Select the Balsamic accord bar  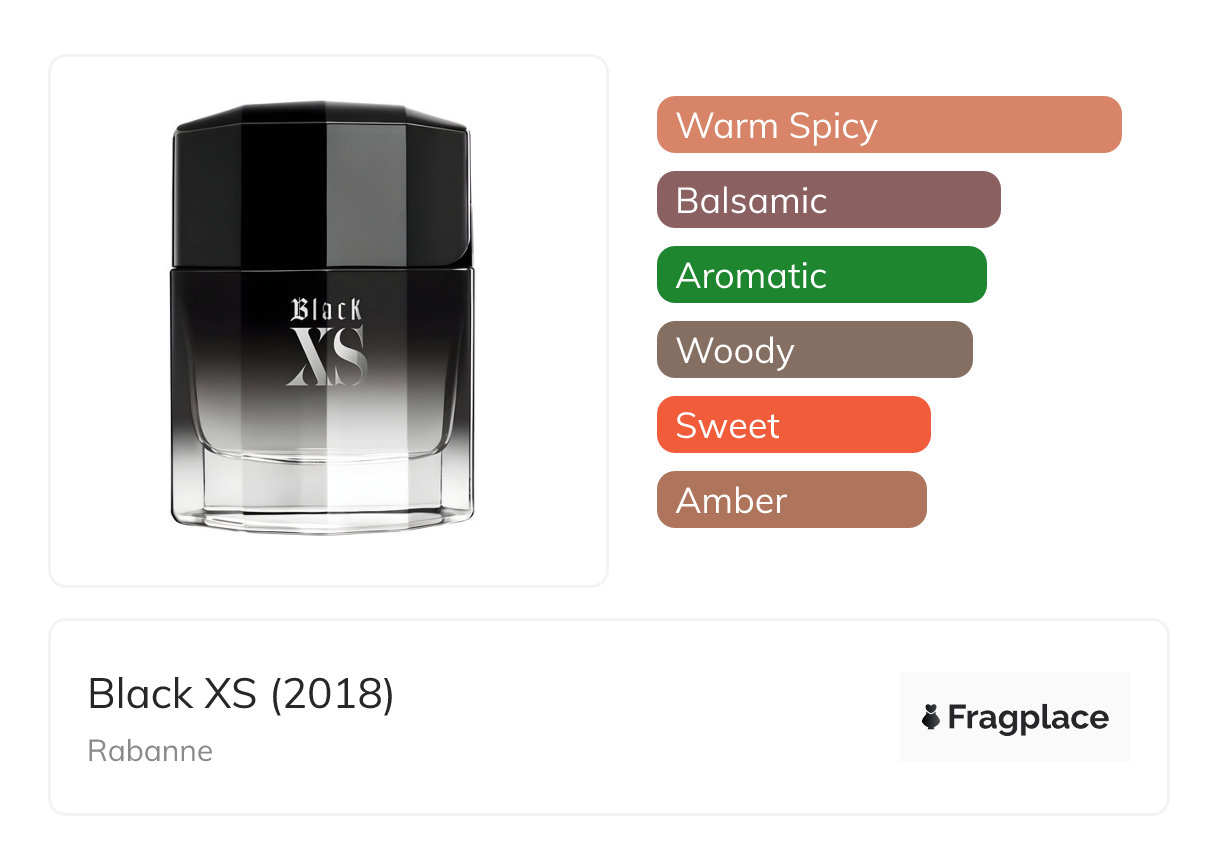[829, 200]
